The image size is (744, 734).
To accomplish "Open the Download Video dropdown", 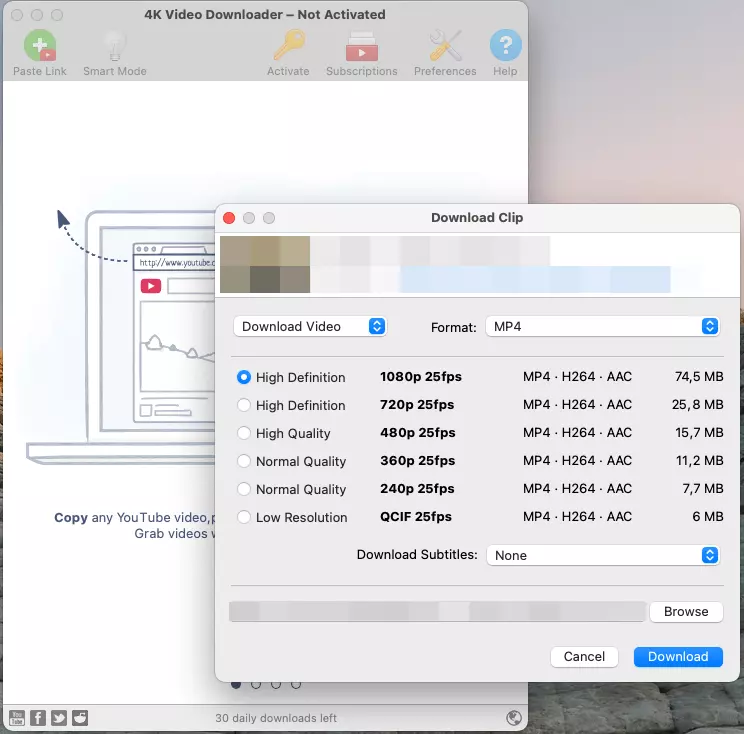I will coord(310,326).
